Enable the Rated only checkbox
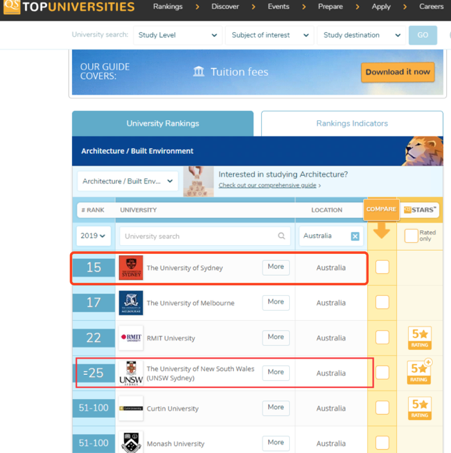Viewport: 451px width, 453px height. (x=411, y=236)
